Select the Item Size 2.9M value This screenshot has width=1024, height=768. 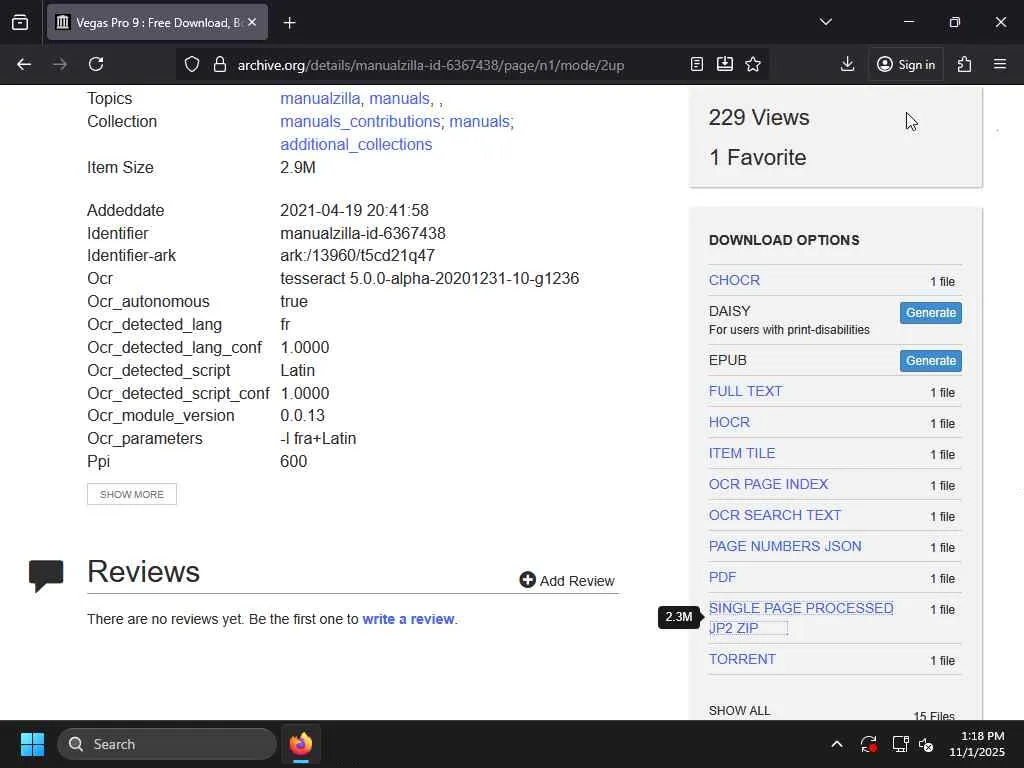click(x=298, y=168)
